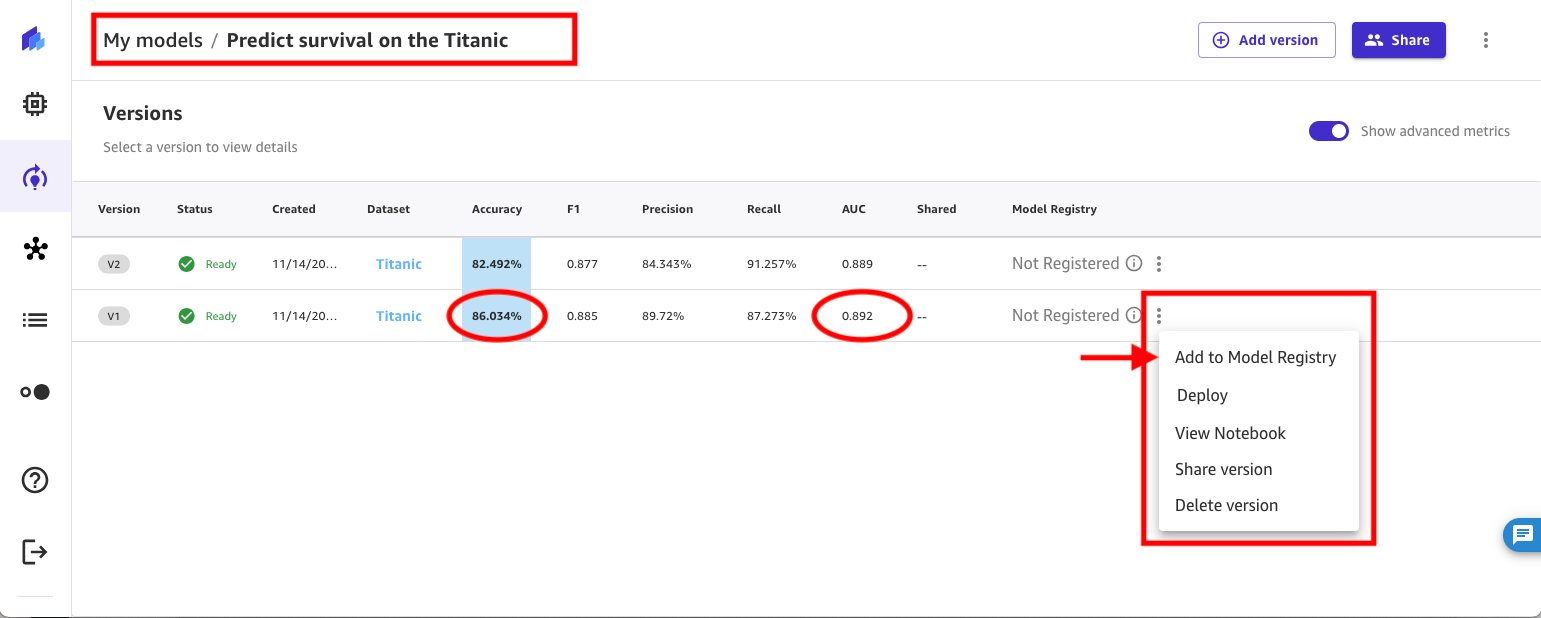The height and width of the screenshot is (618, 1541).
Task: Open the chat support bubble icon
Action: pos(1522,535)
